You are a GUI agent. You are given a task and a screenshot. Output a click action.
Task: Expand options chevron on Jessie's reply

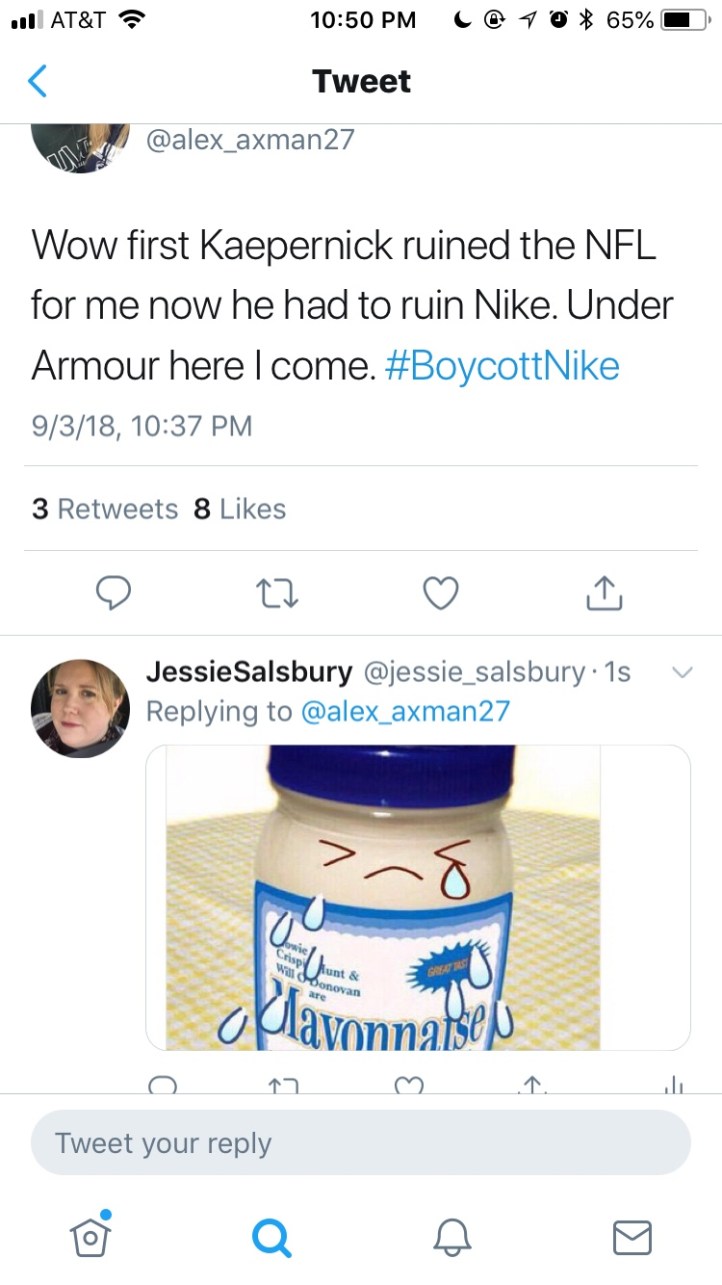click(680, 673)
